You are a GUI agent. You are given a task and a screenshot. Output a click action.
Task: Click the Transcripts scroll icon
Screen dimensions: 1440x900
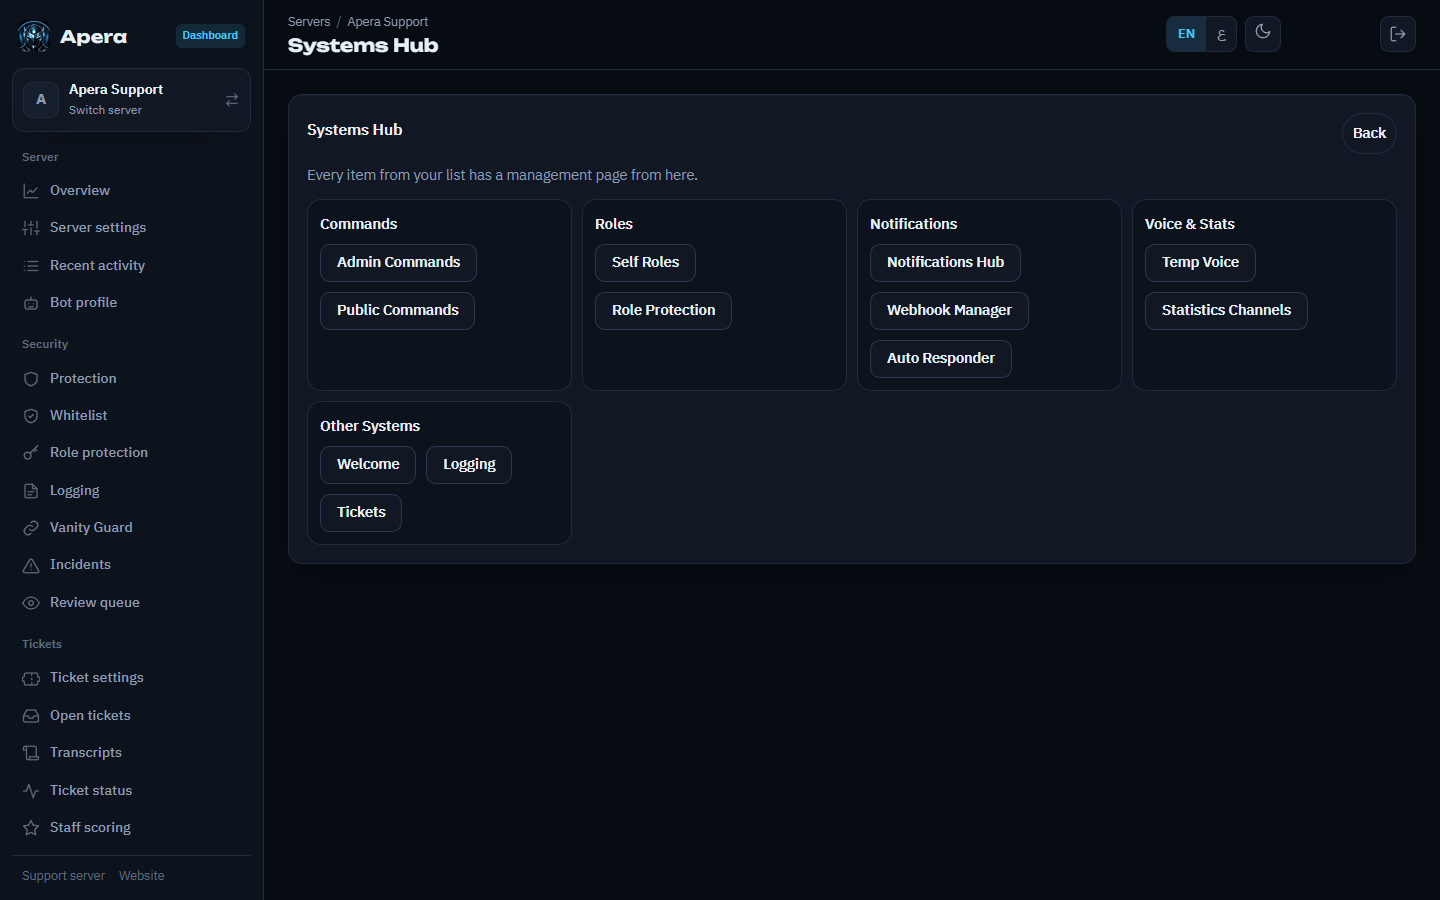point(31,753)
